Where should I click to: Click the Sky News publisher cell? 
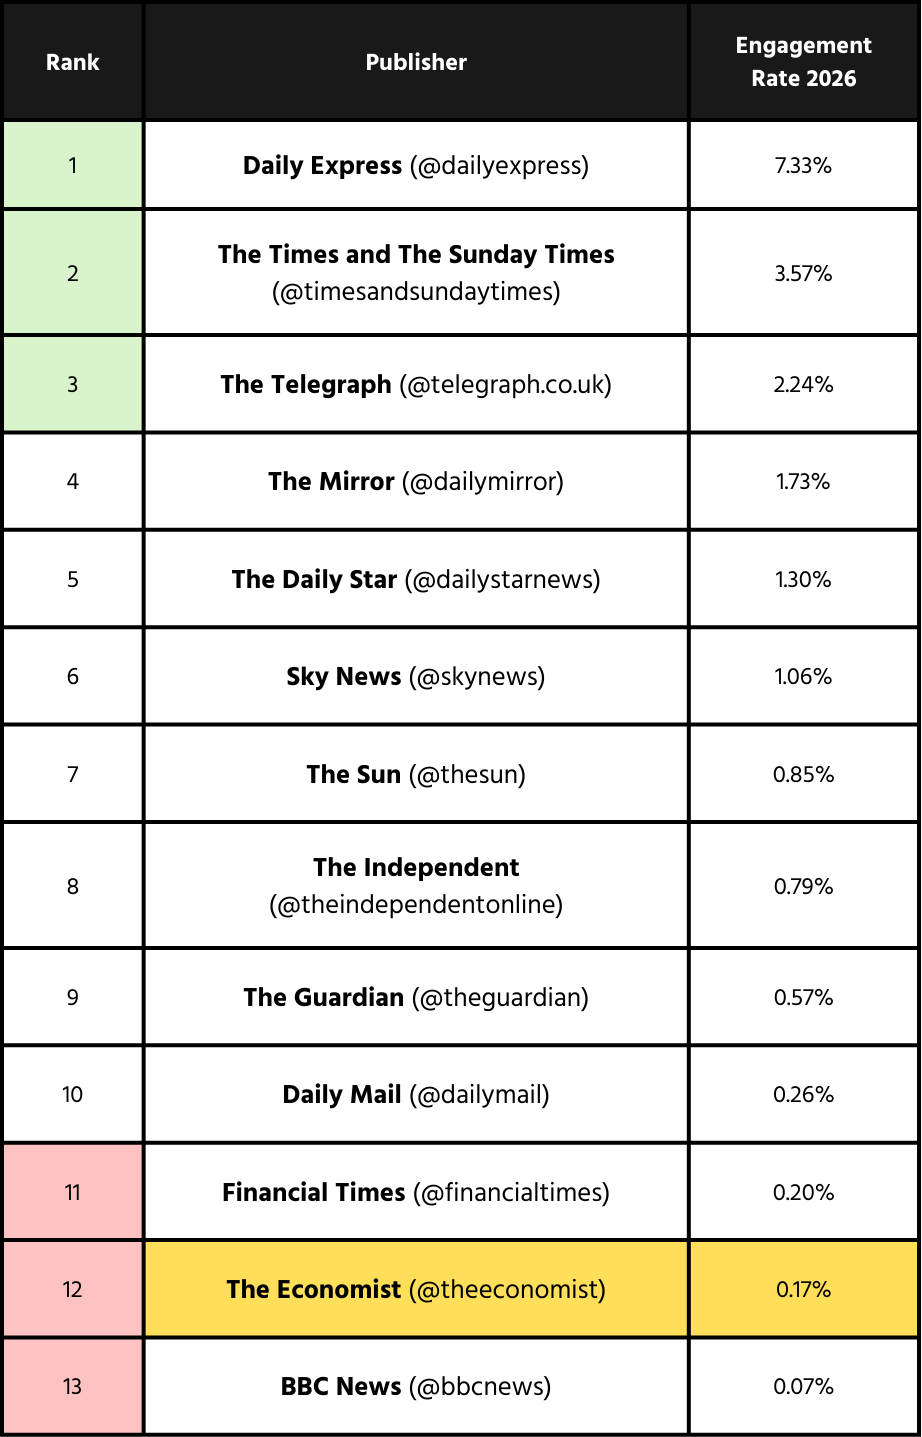(416, 677)
